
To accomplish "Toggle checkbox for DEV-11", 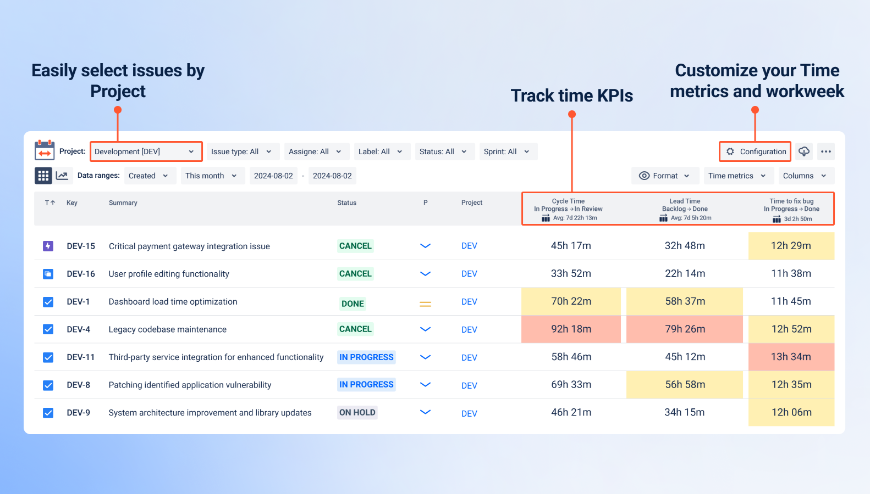I will [48, 357].
